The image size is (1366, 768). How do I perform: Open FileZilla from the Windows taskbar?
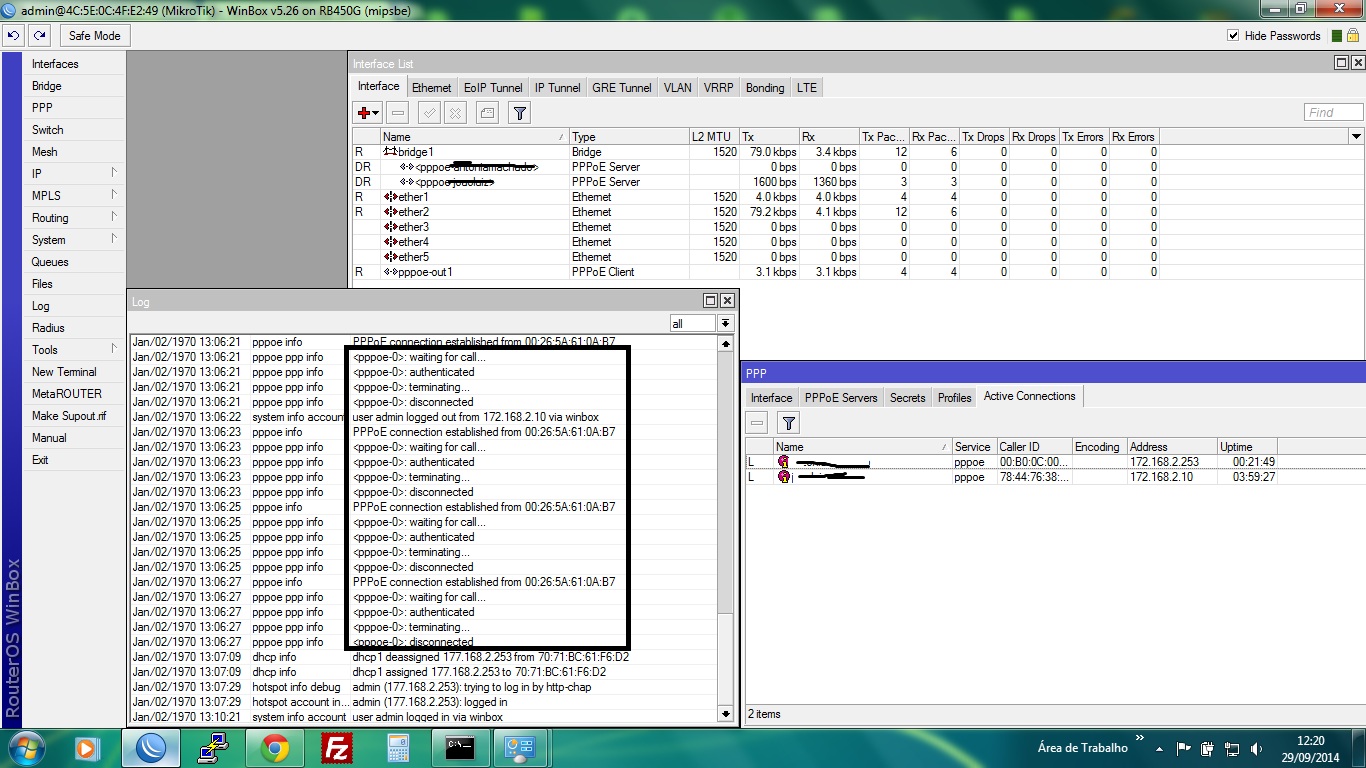(336, 748)
